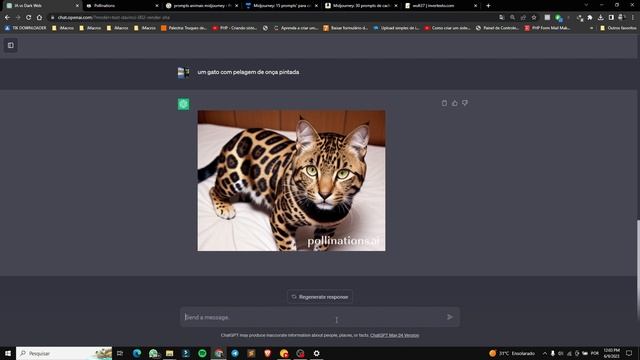
Task: Open the Outros favoritos bookmarks folder
Action: 618,28
